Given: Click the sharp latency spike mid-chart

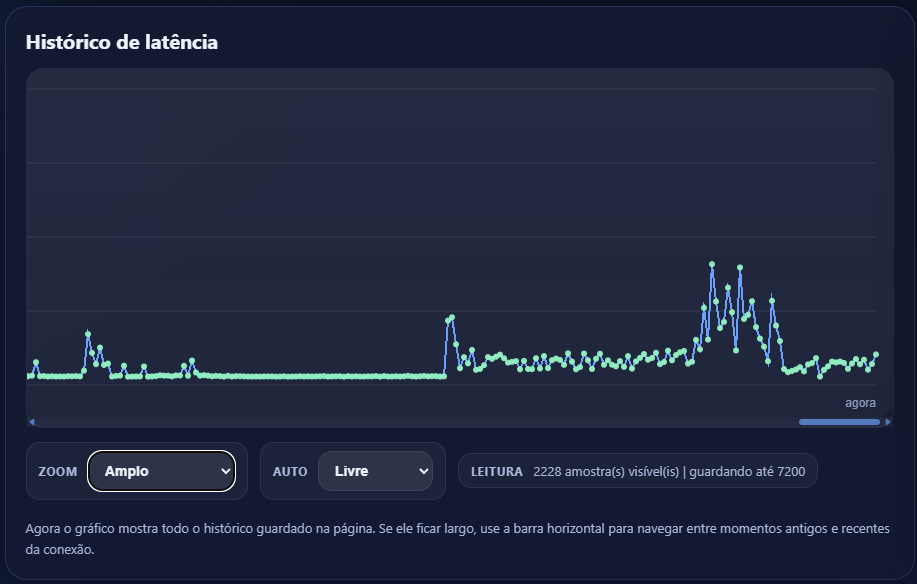Looking at the screenshot, I should tap(452, 317).
